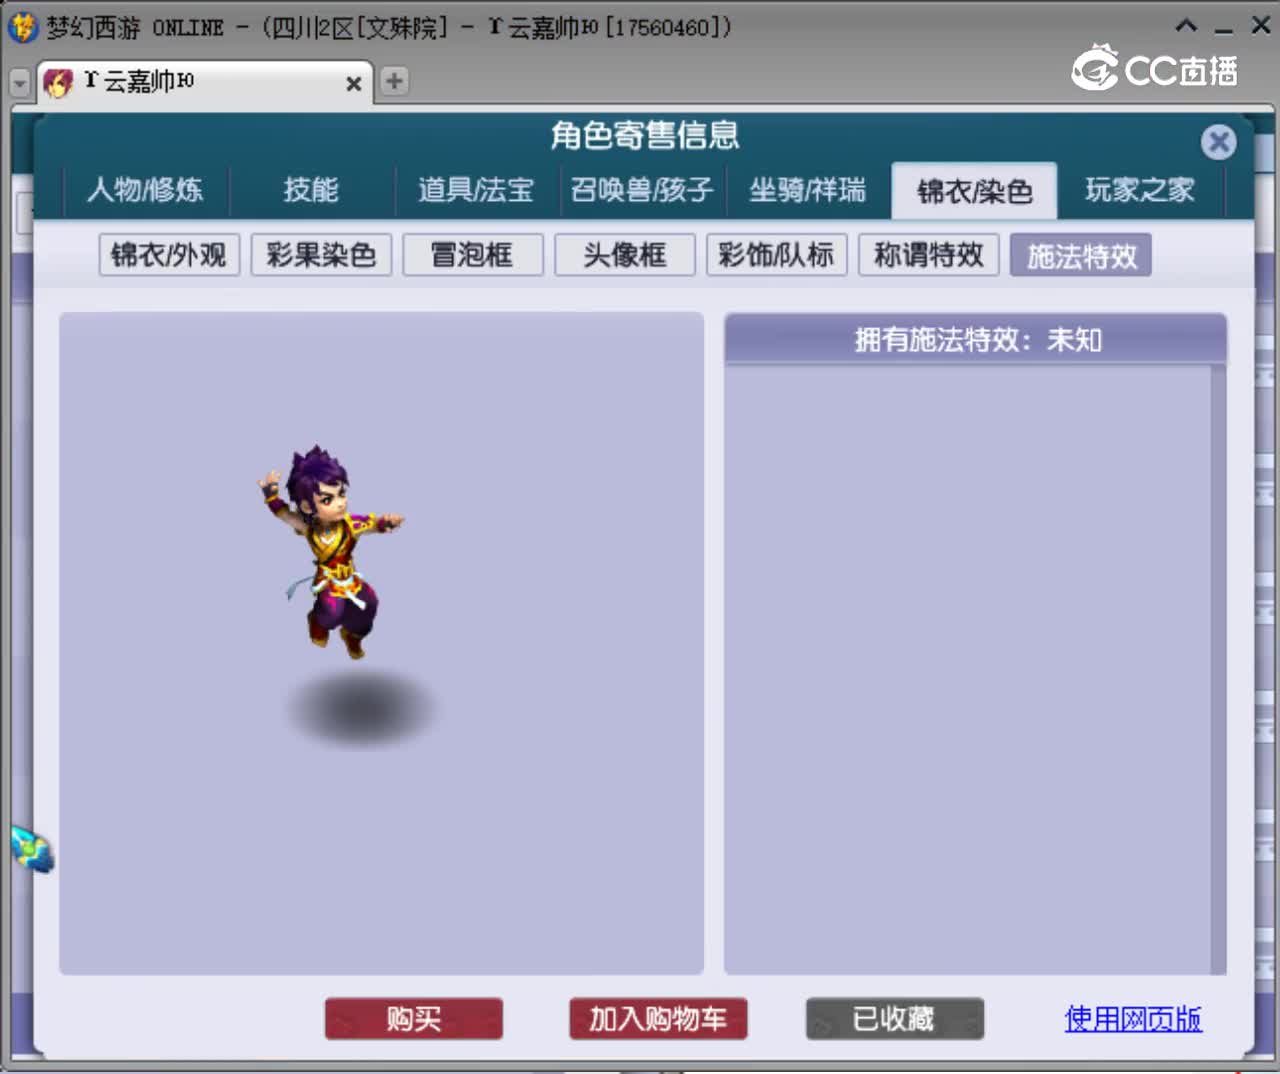Click the 梦幻西游 game logo icon in title bar

[x=22, y=27]
